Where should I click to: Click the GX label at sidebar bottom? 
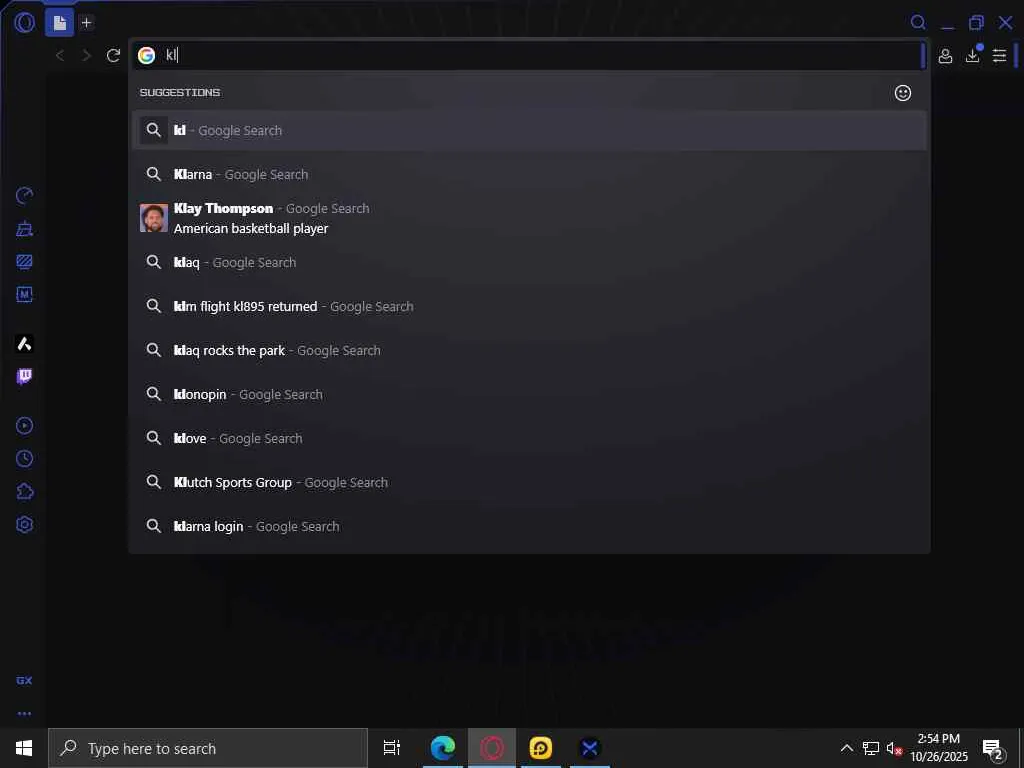(x=24, y=680)
